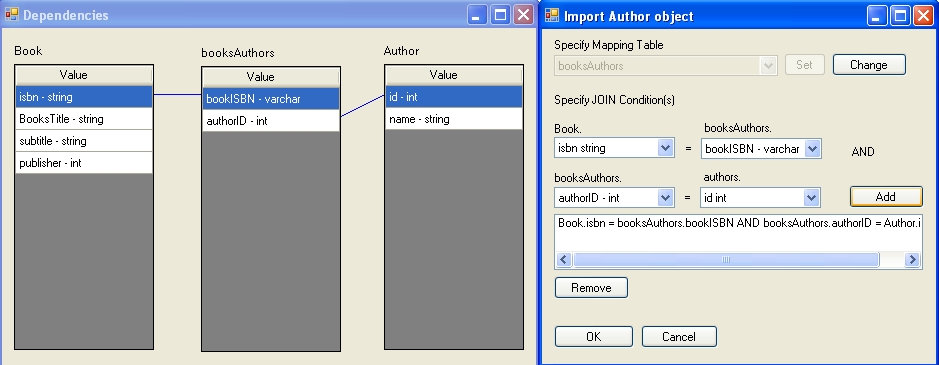Select the join condition text in the list box
This screenshot has width=939, height=365.
point(739,223)
